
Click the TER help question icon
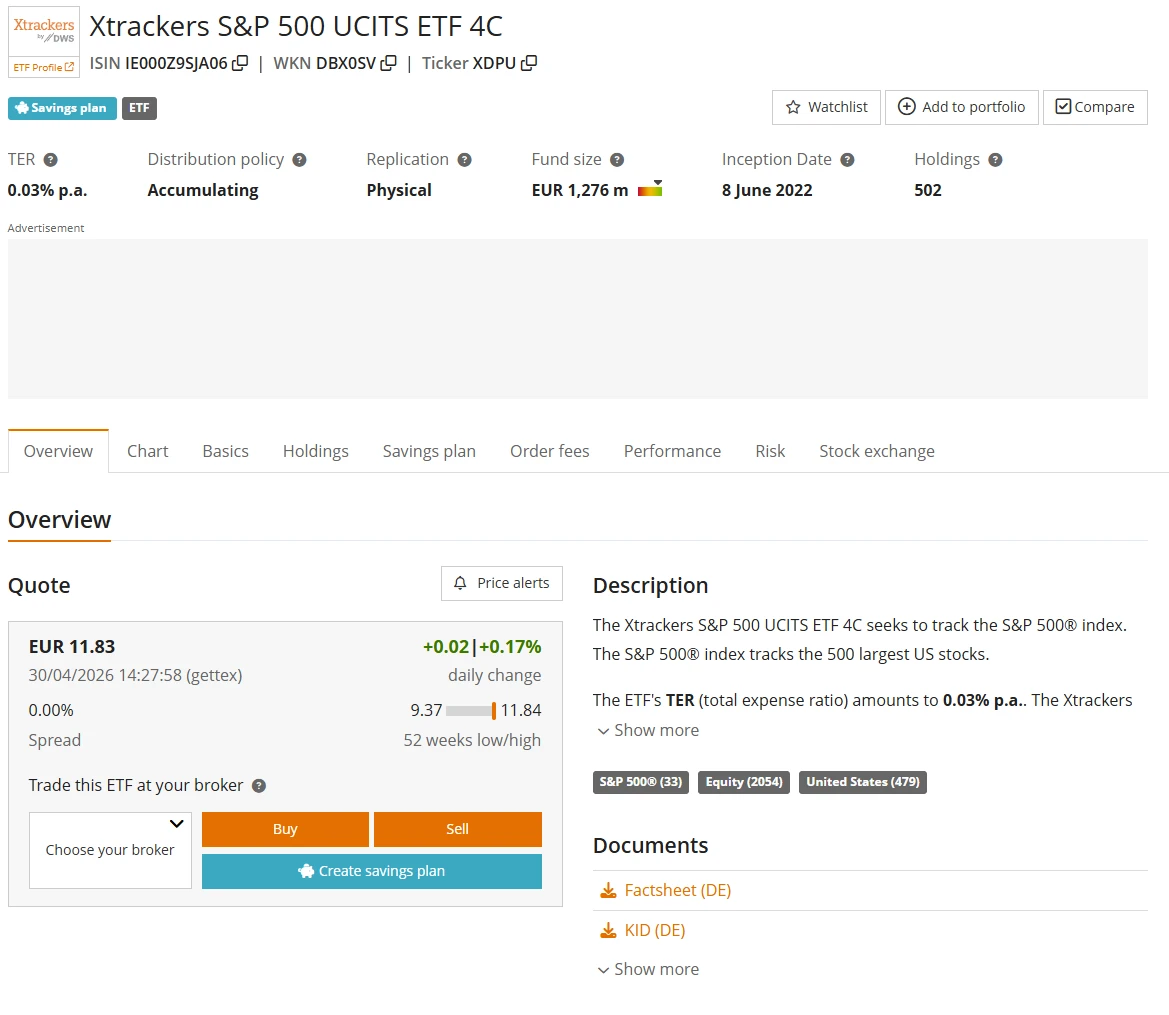click(50, 160)
